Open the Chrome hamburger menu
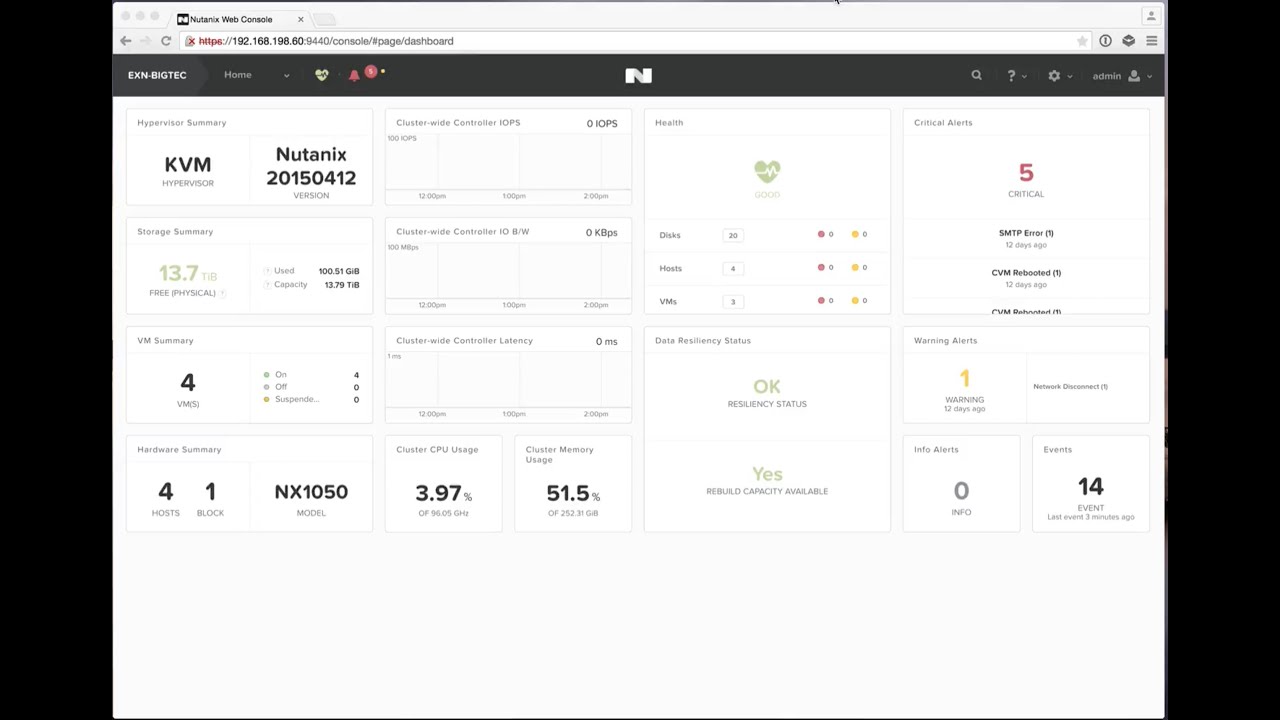The image size is (1280, 720). [x=1151, y=41]
